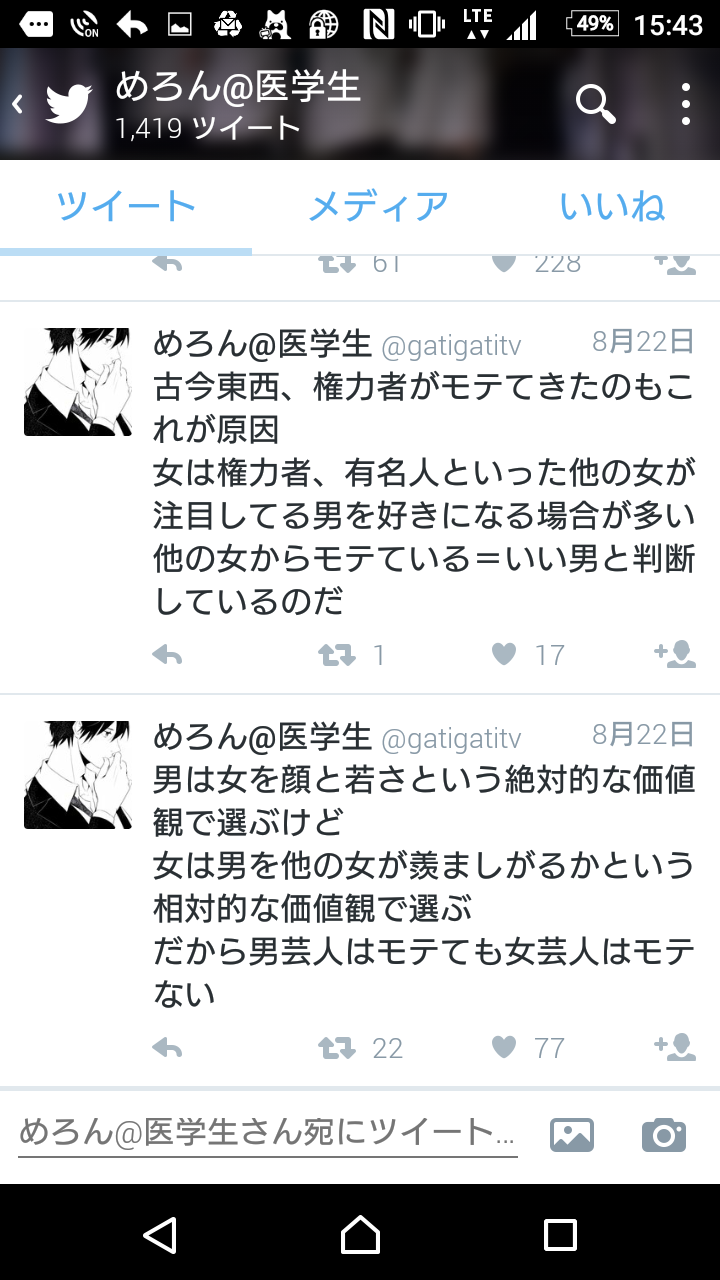
Task: Switch to the メディア tab
Action: [378, 207]
